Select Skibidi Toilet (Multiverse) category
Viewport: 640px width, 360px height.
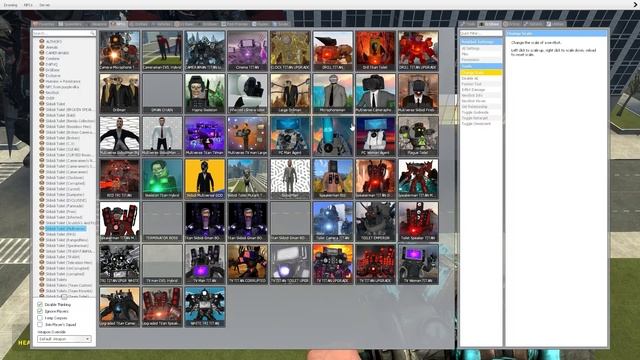pyautogui.click(x=65, y=229)
